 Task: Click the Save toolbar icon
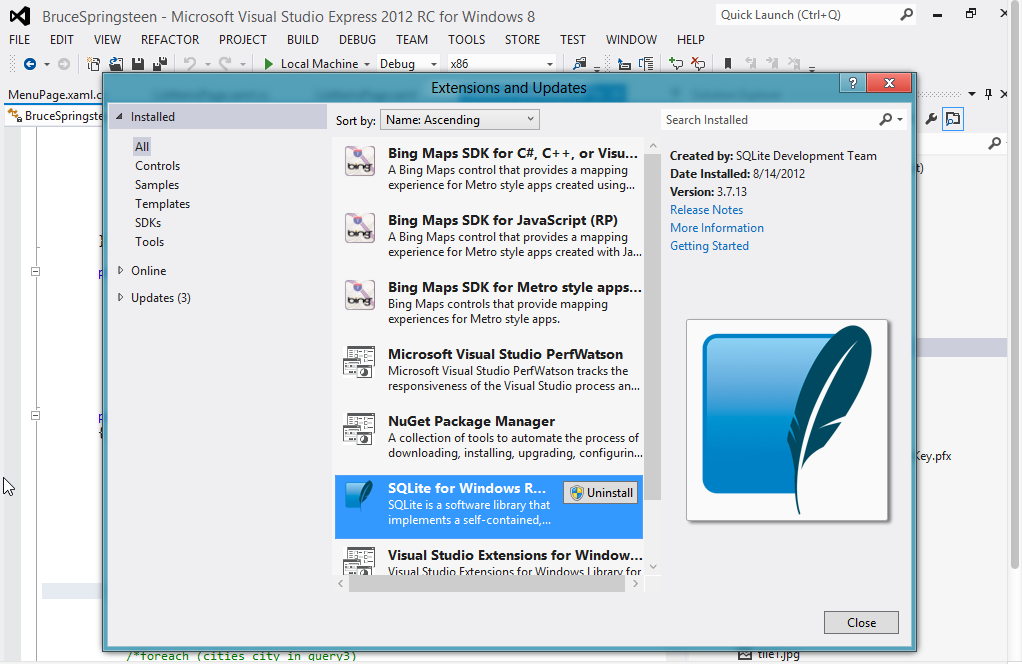(138, 64)
